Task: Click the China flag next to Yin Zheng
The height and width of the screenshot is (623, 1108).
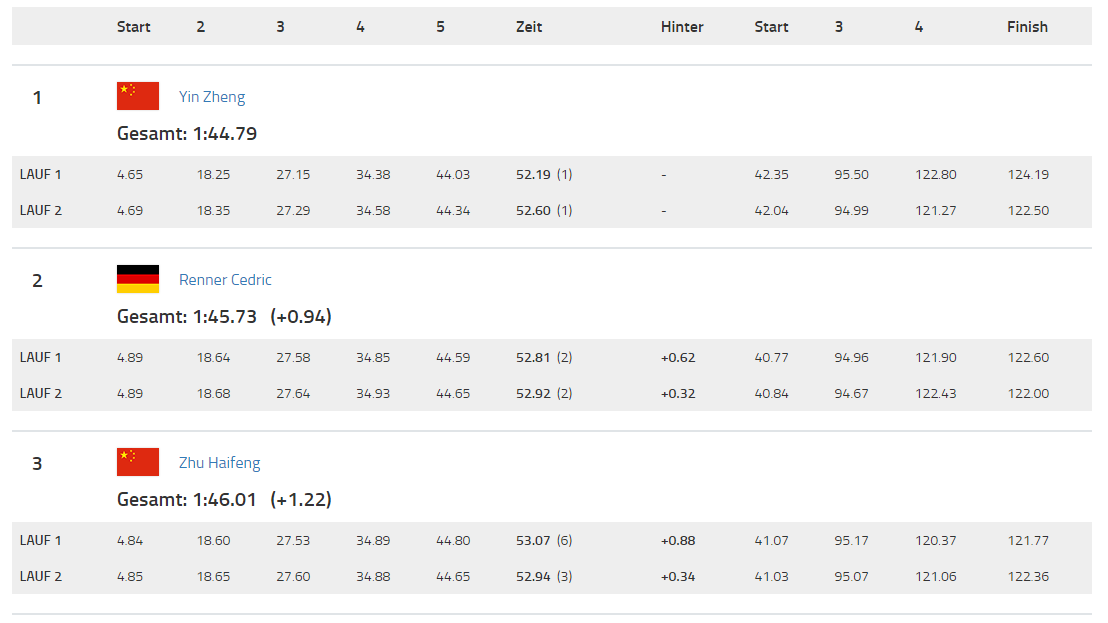Action: pyautogui.click(x=138, y=96)
